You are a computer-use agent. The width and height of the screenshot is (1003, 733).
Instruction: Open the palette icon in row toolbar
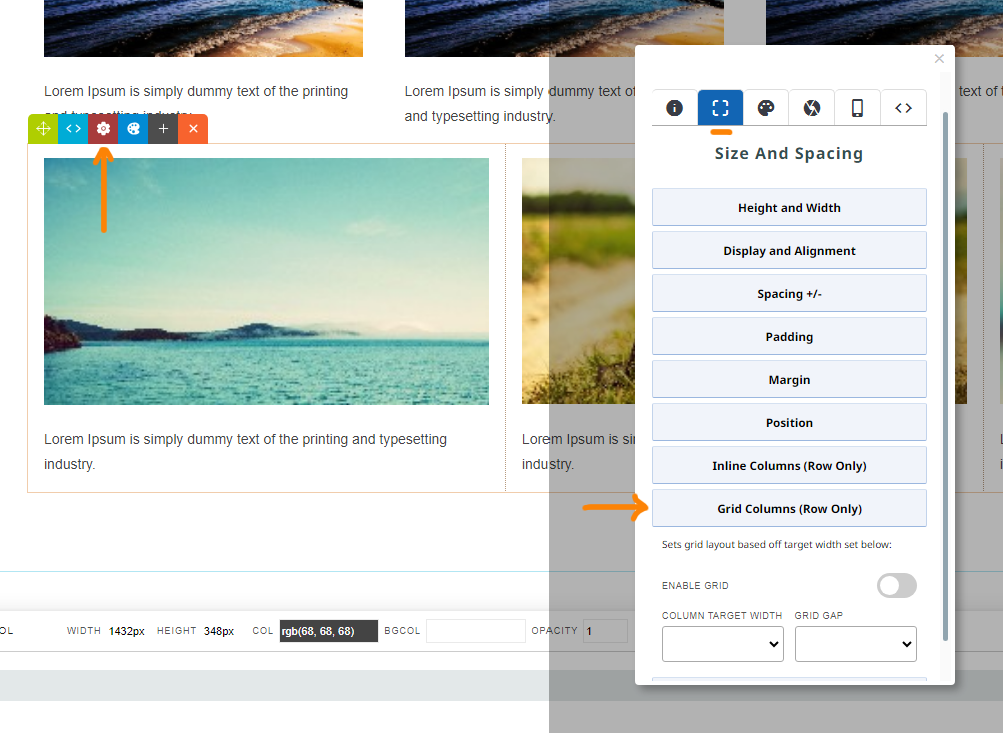point(133,129)
